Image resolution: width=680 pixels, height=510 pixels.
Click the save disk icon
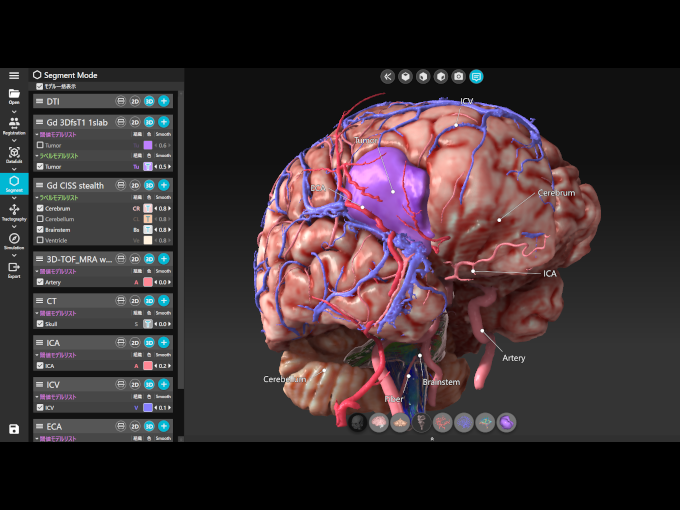pos(14,429)
